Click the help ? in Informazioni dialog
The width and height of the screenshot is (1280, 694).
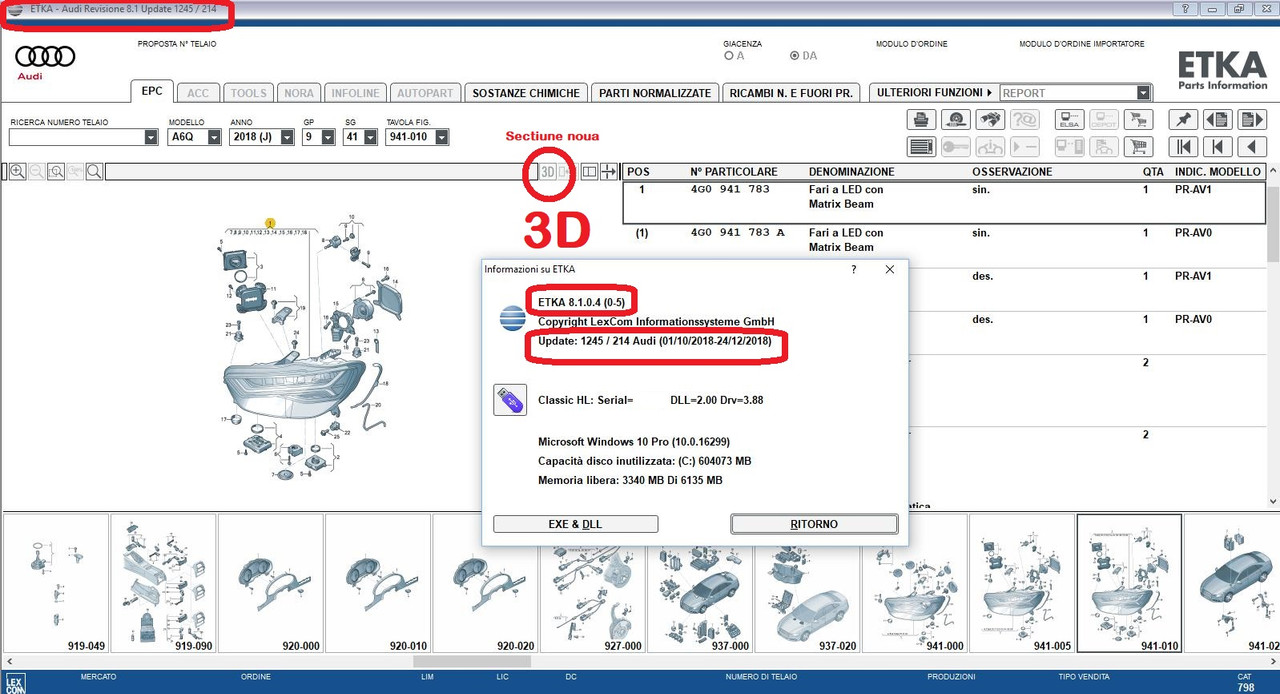(x=853, y=270)
